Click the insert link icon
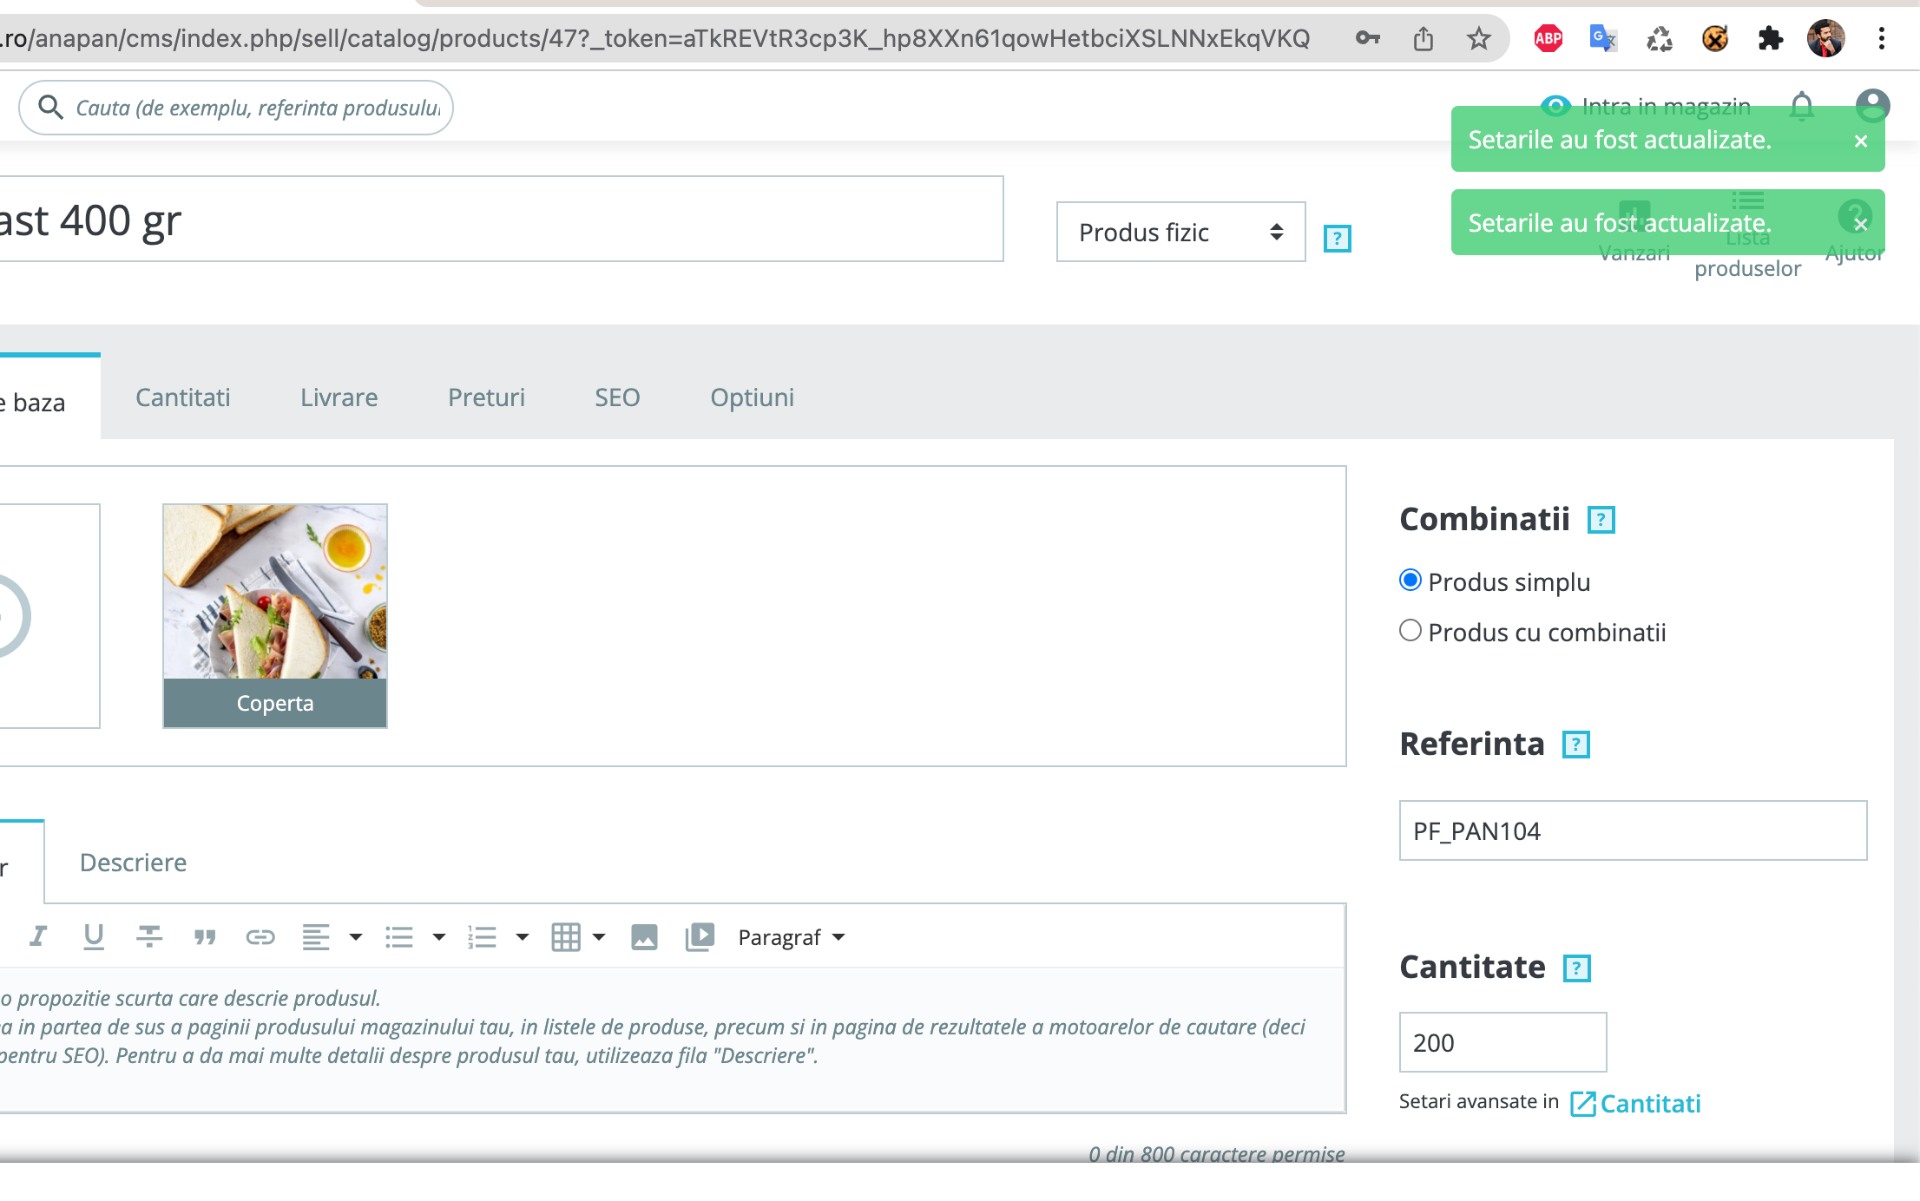 260,937
